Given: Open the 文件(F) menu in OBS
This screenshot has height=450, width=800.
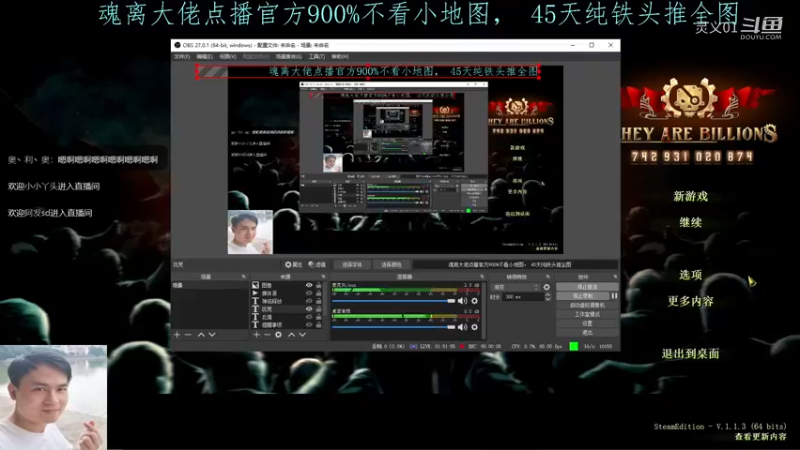Looking at the screenshot, I should coord(182,57).
